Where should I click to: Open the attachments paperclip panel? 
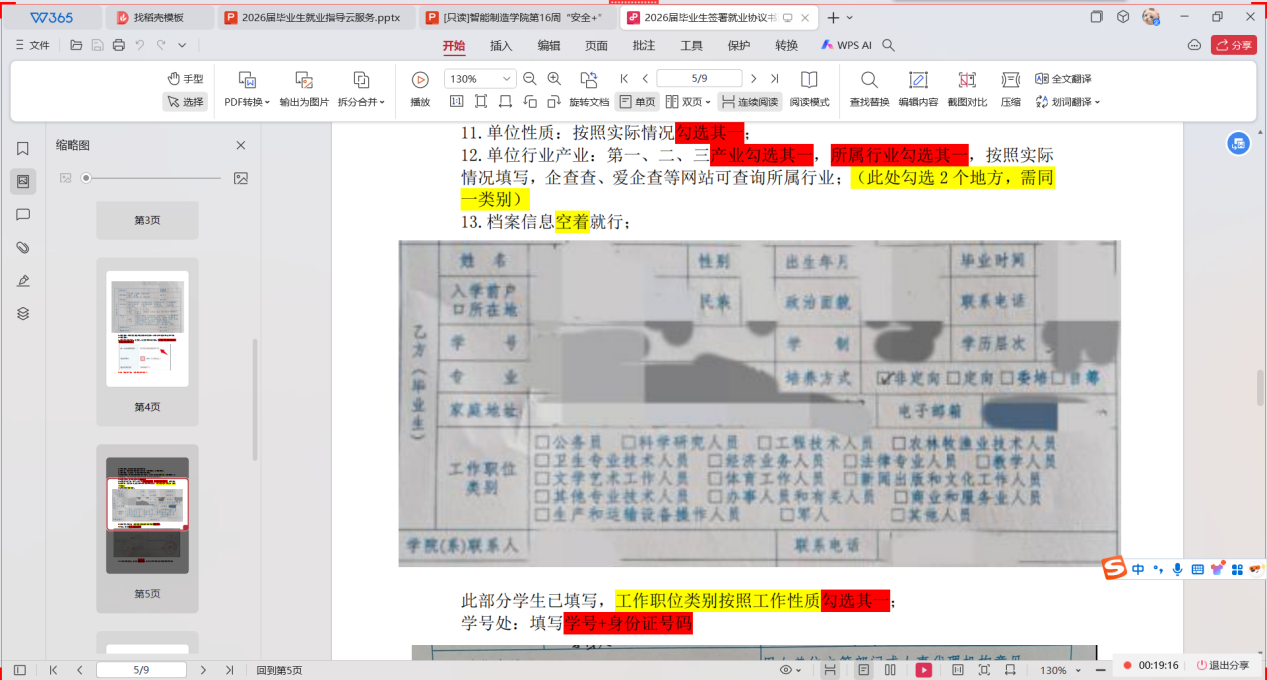click(x=23, y=248)
